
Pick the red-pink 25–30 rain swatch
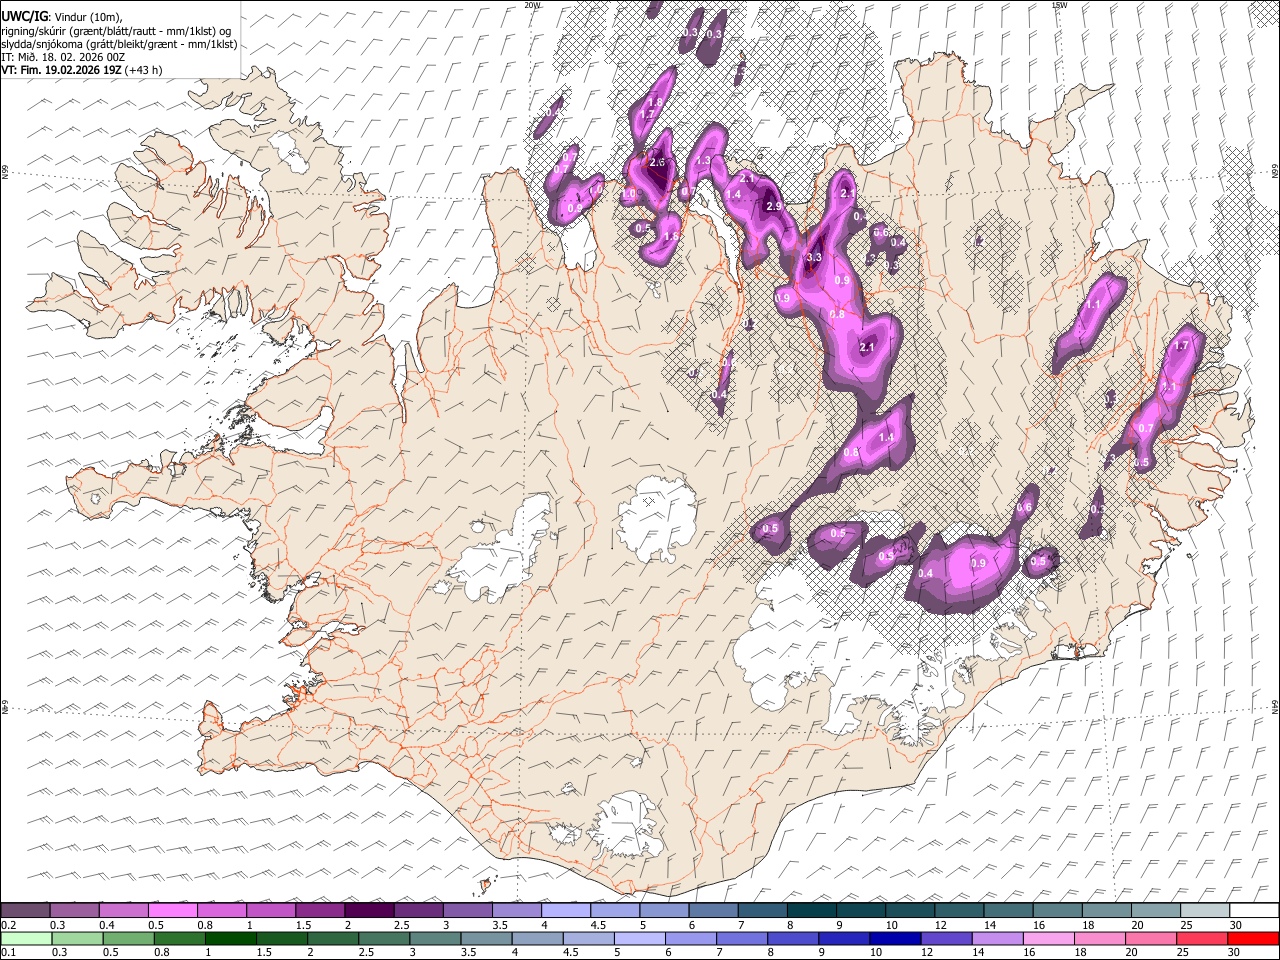click(1201, 939)
